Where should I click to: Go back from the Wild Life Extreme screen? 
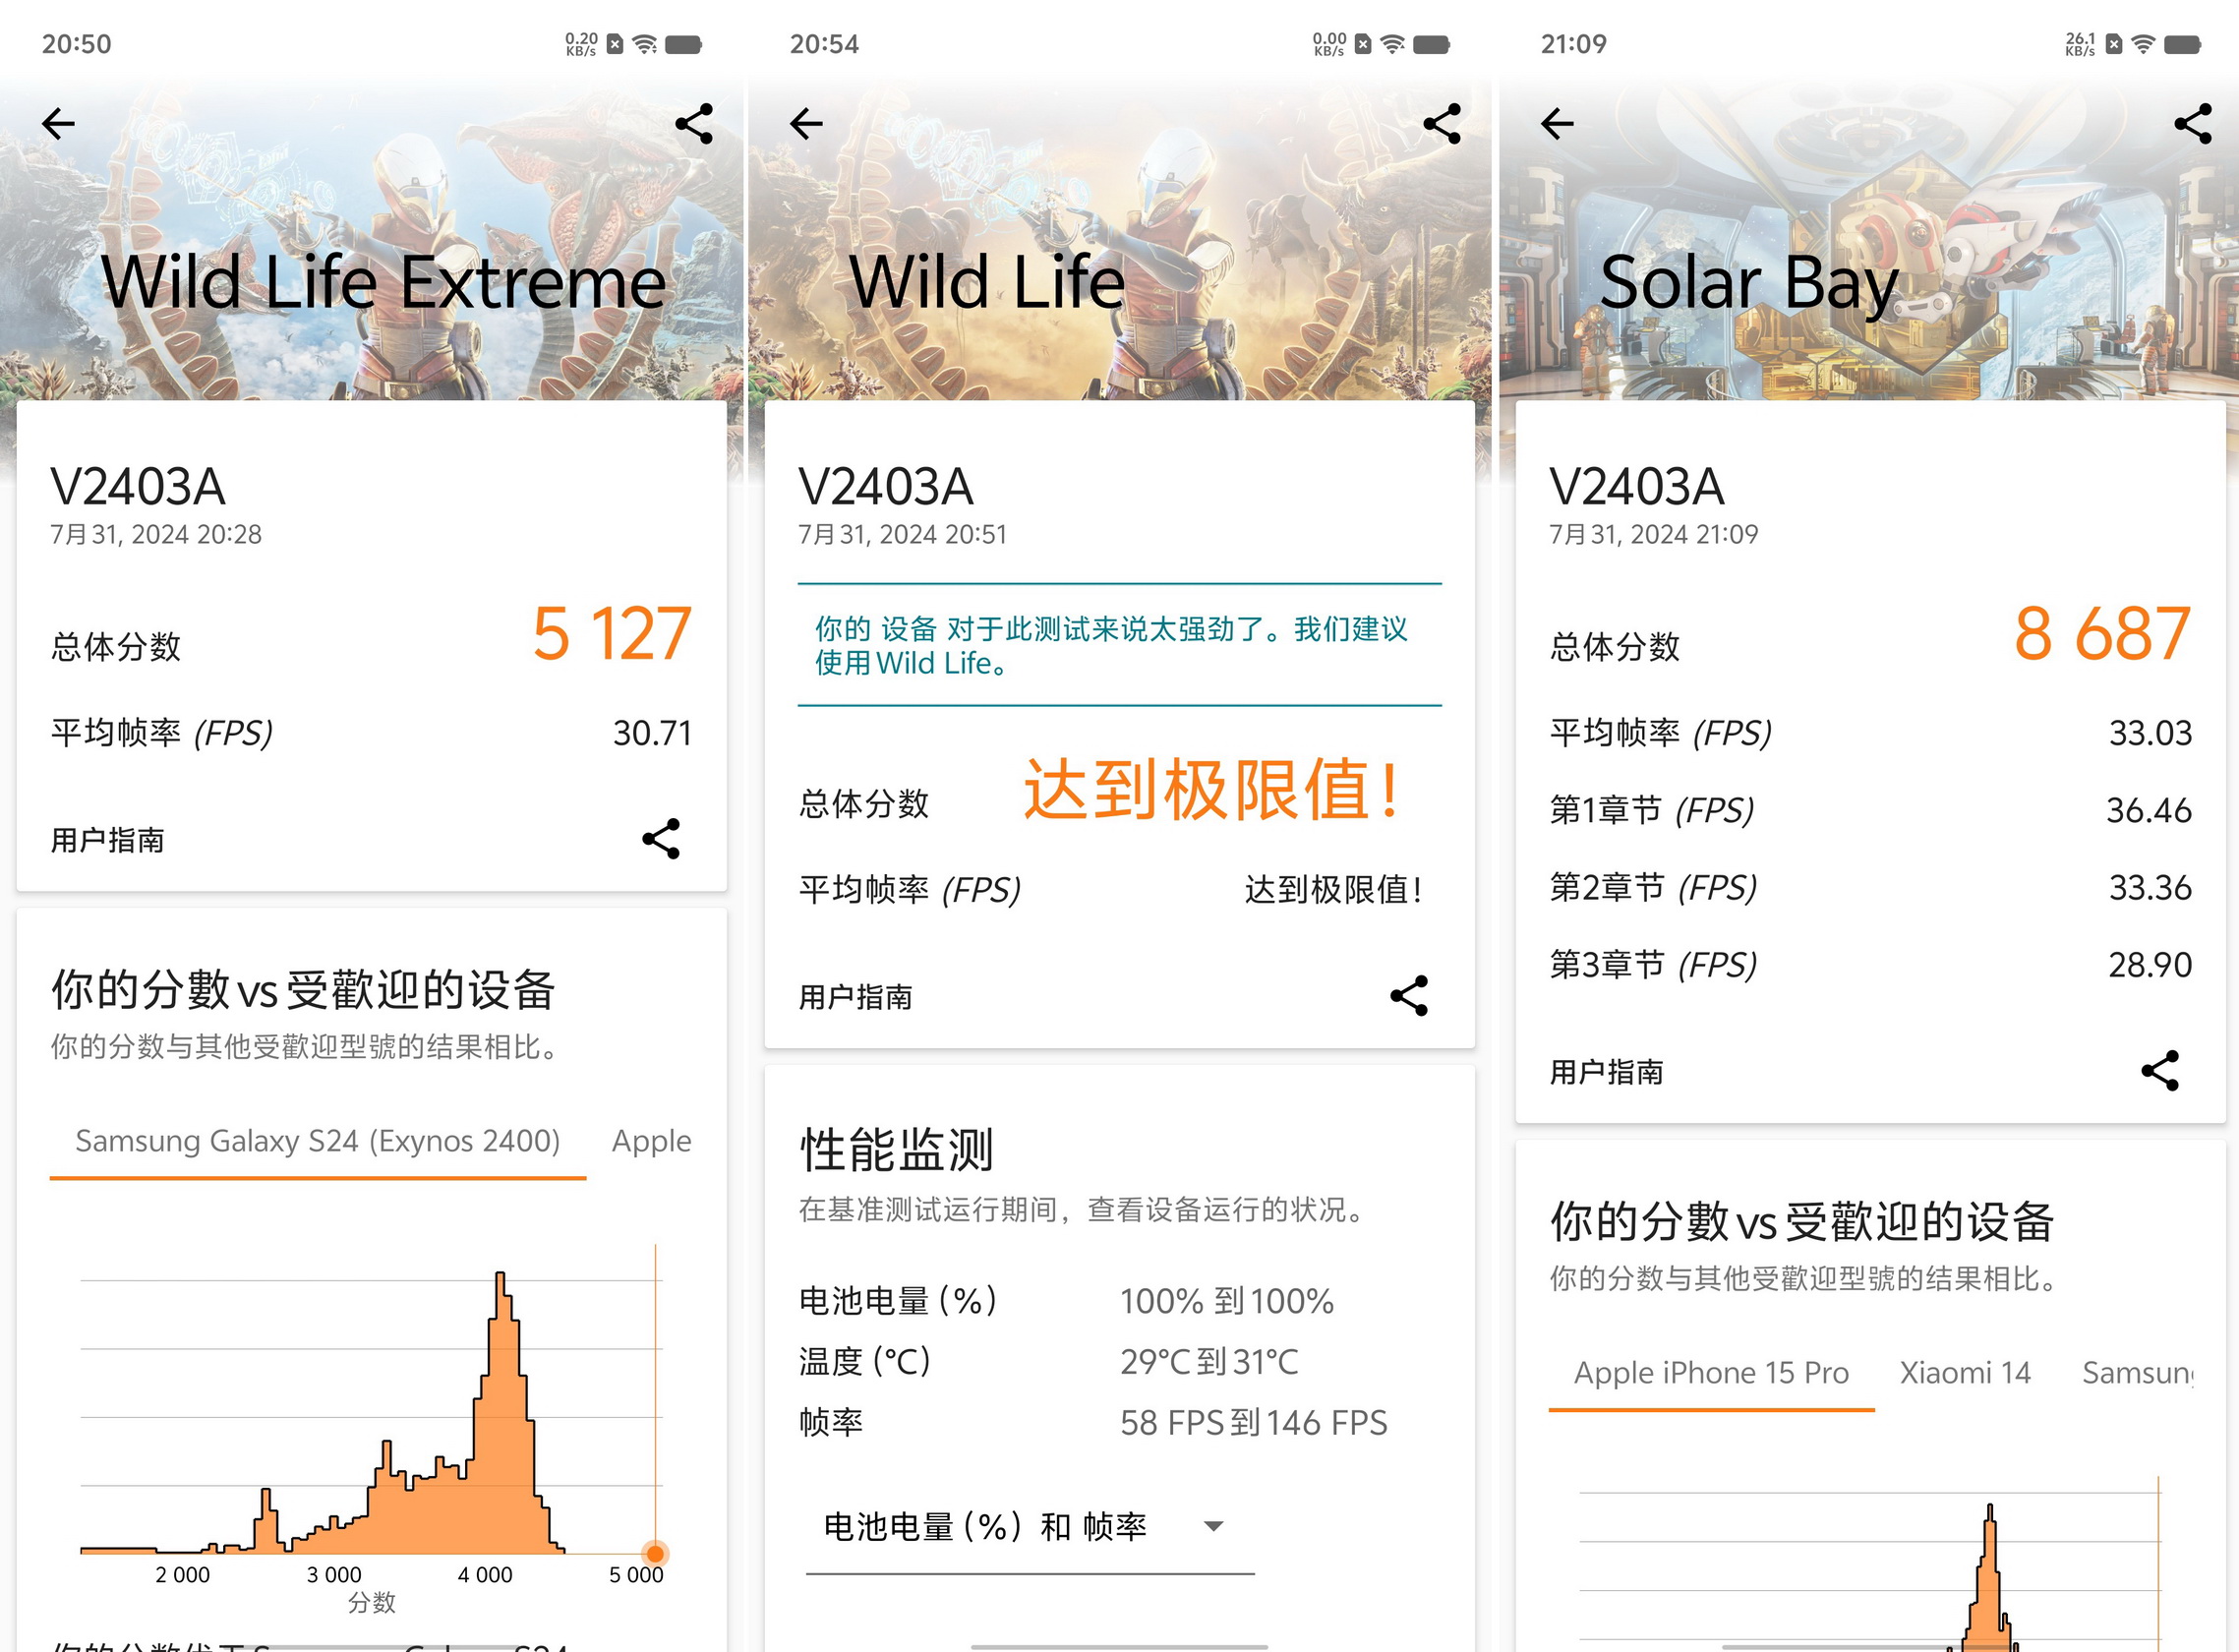click(x=58, y=124)
